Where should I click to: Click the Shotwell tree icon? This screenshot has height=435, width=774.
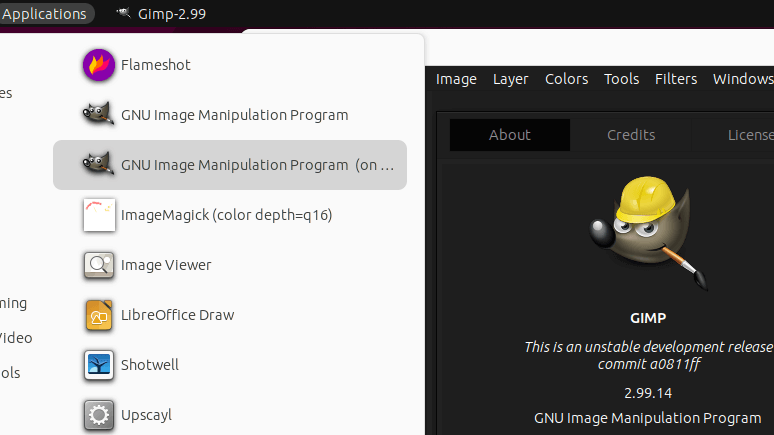coord(99,365)
